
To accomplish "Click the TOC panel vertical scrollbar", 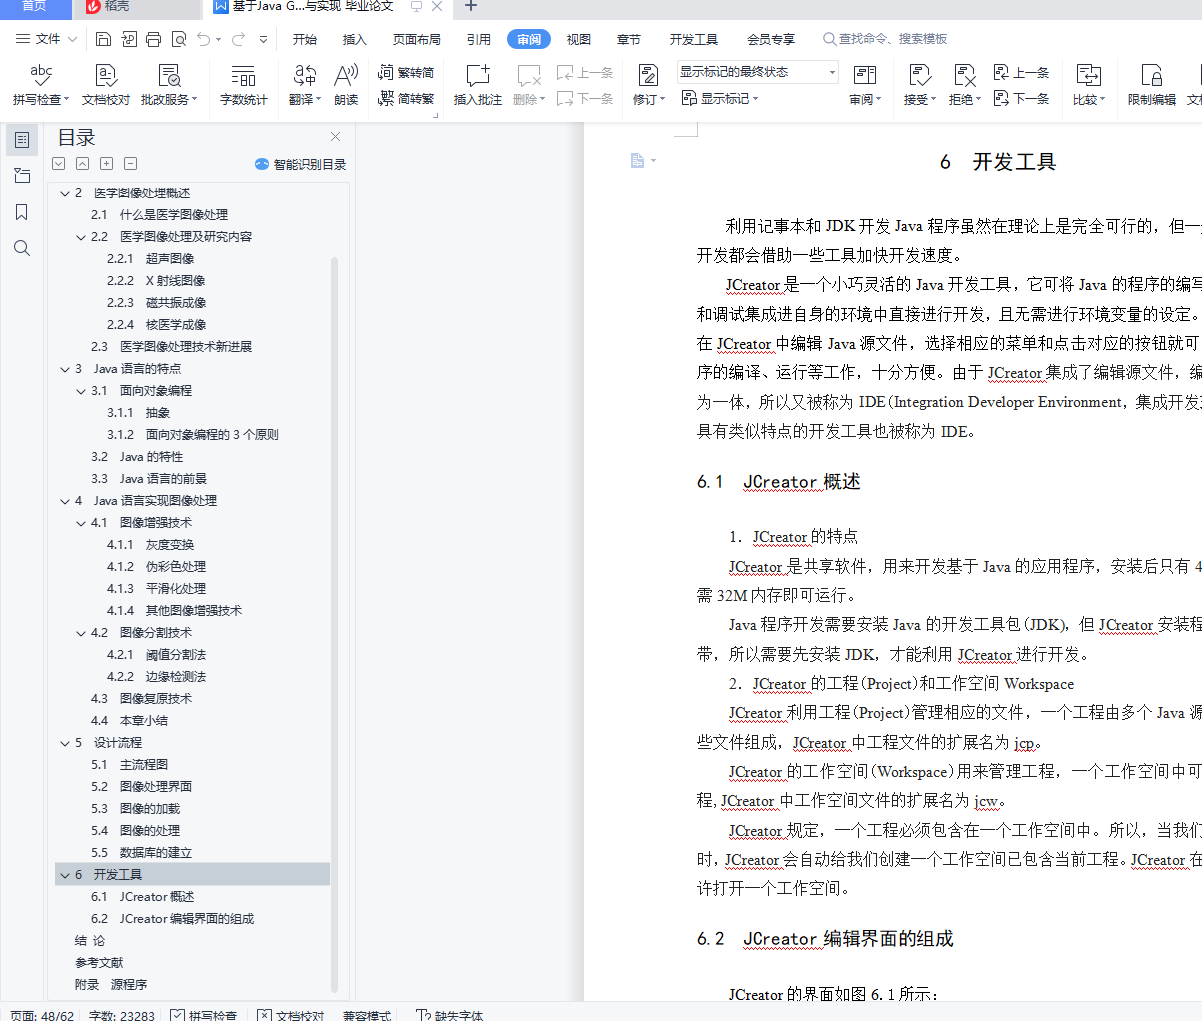I will coord(335,624).
